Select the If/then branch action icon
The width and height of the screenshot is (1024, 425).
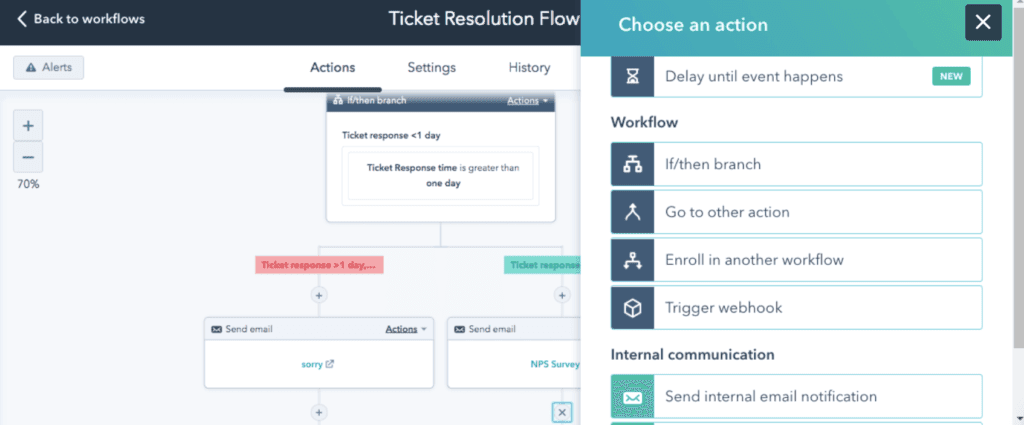click(x=632, y=164)
